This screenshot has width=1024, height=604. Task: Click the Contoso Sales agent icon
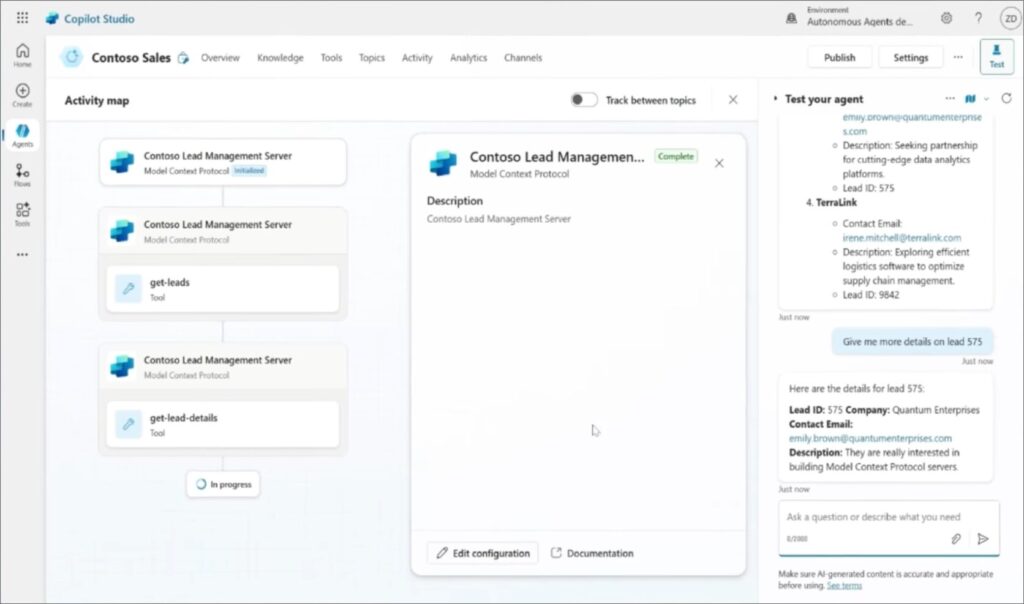(x=72, y=57)
